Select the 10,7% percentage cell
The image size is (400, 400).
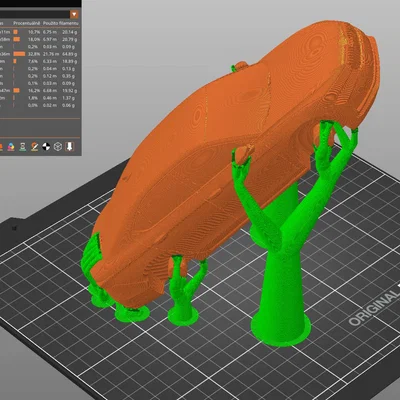coord(34,32)
